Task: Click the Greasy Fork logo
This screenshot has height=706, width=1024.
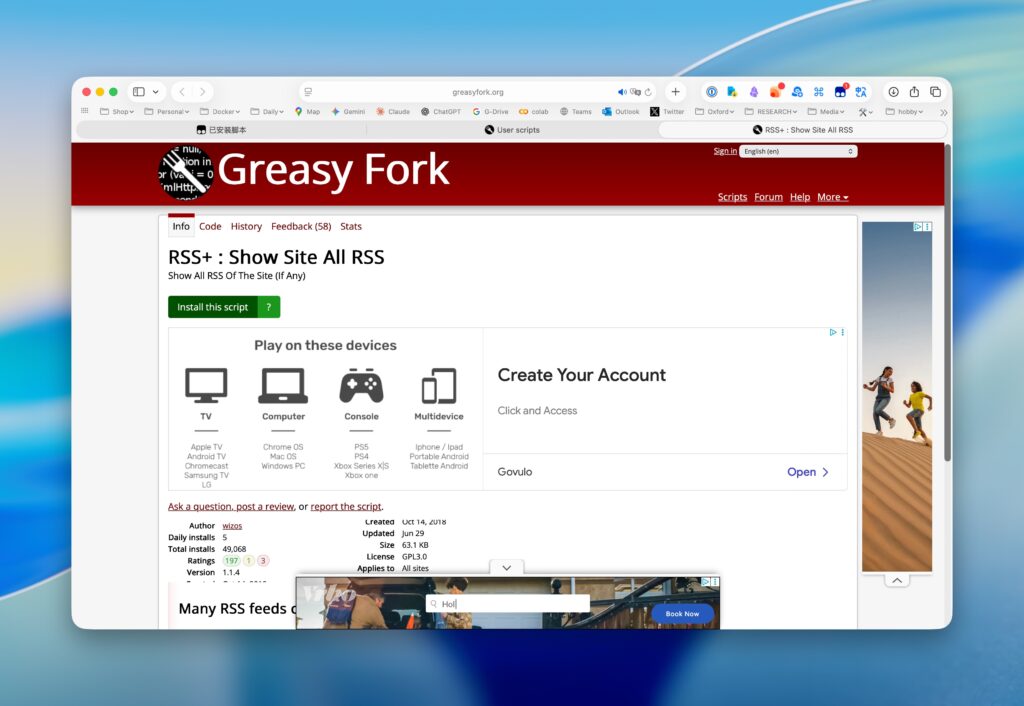Action: pyautogui.click(x=185, y=171)
